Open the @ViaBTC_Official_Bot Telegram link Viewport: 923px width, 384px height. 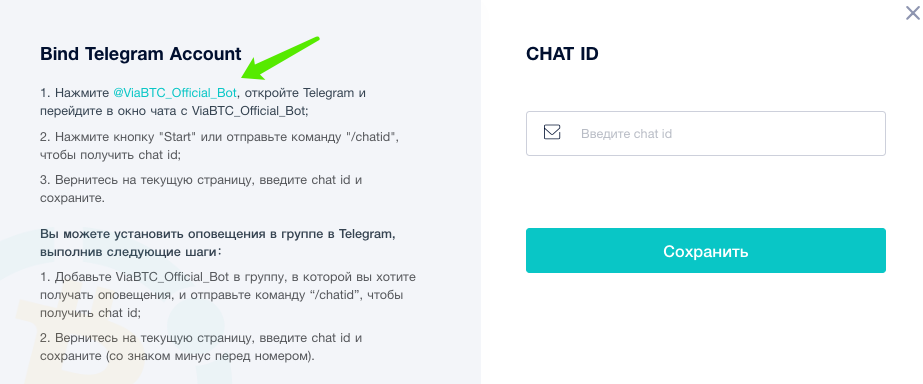coord(175,93)
